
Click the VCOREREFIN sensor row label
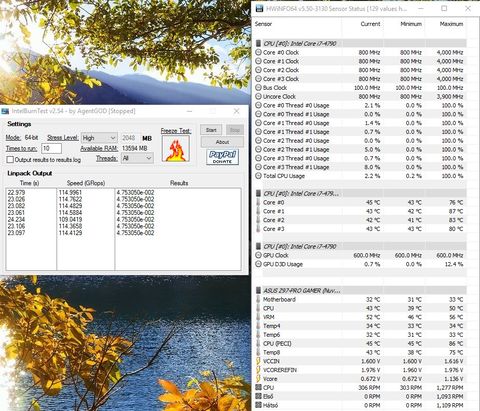[280, 370]
